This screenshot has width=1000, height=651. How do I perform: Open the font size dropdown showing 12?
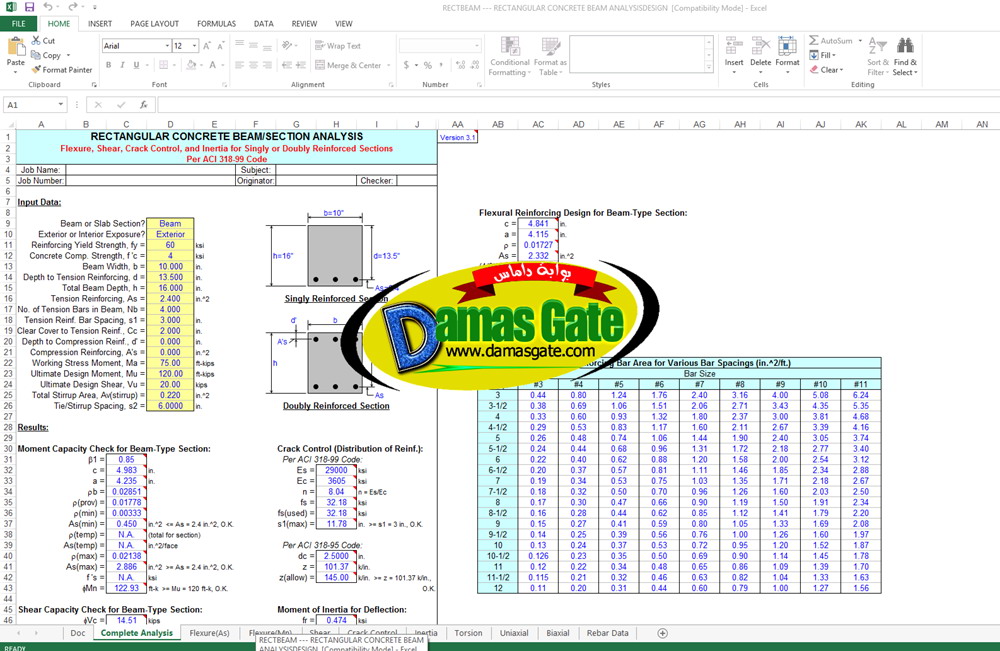194,46
